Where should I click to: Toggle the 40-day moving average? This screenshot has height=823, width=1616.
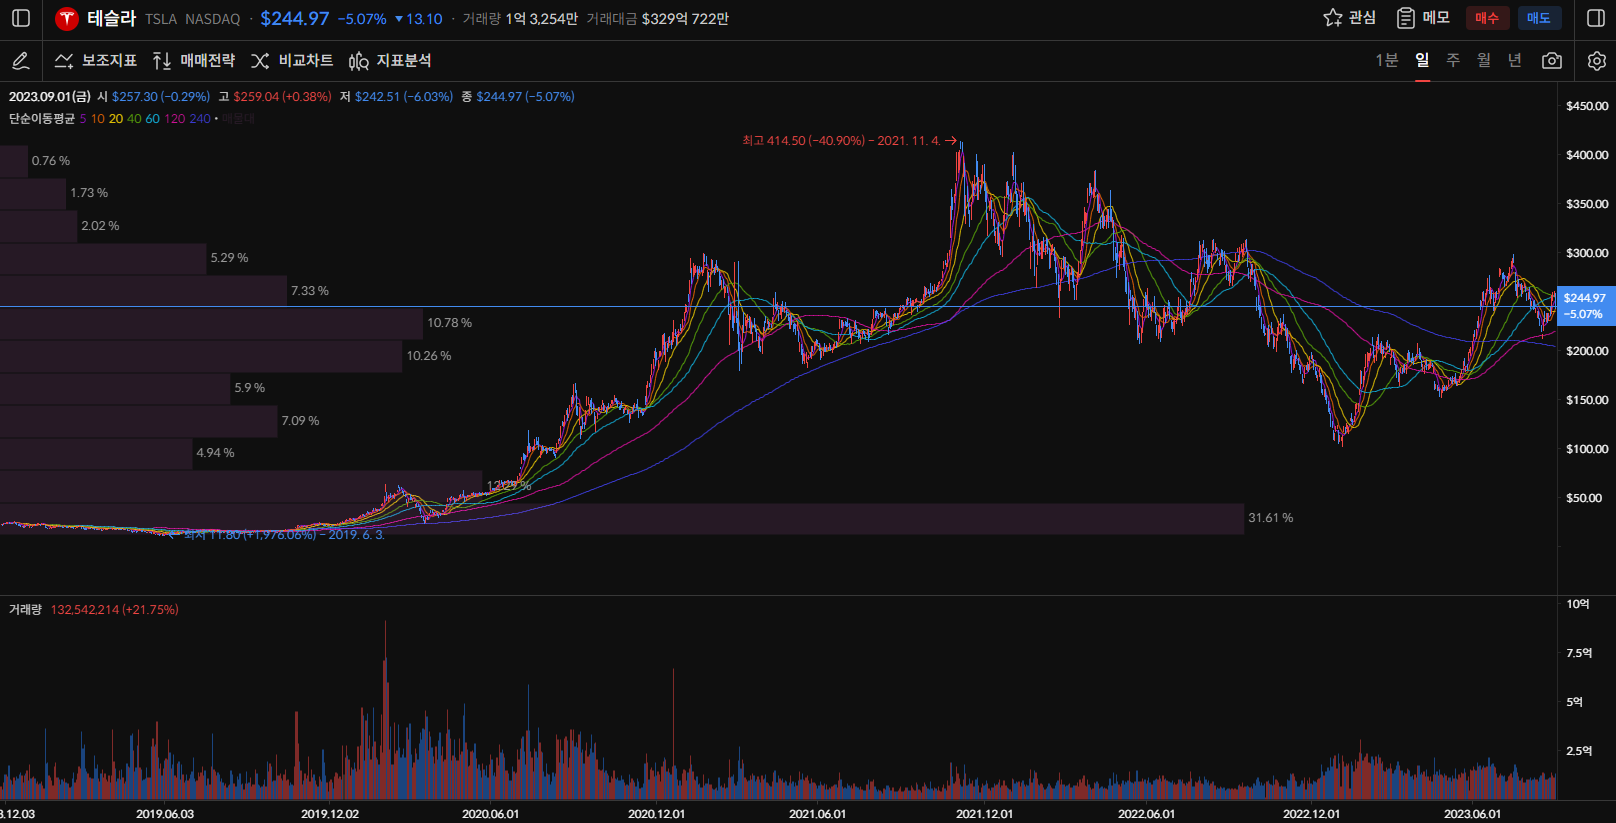(134, 119)
